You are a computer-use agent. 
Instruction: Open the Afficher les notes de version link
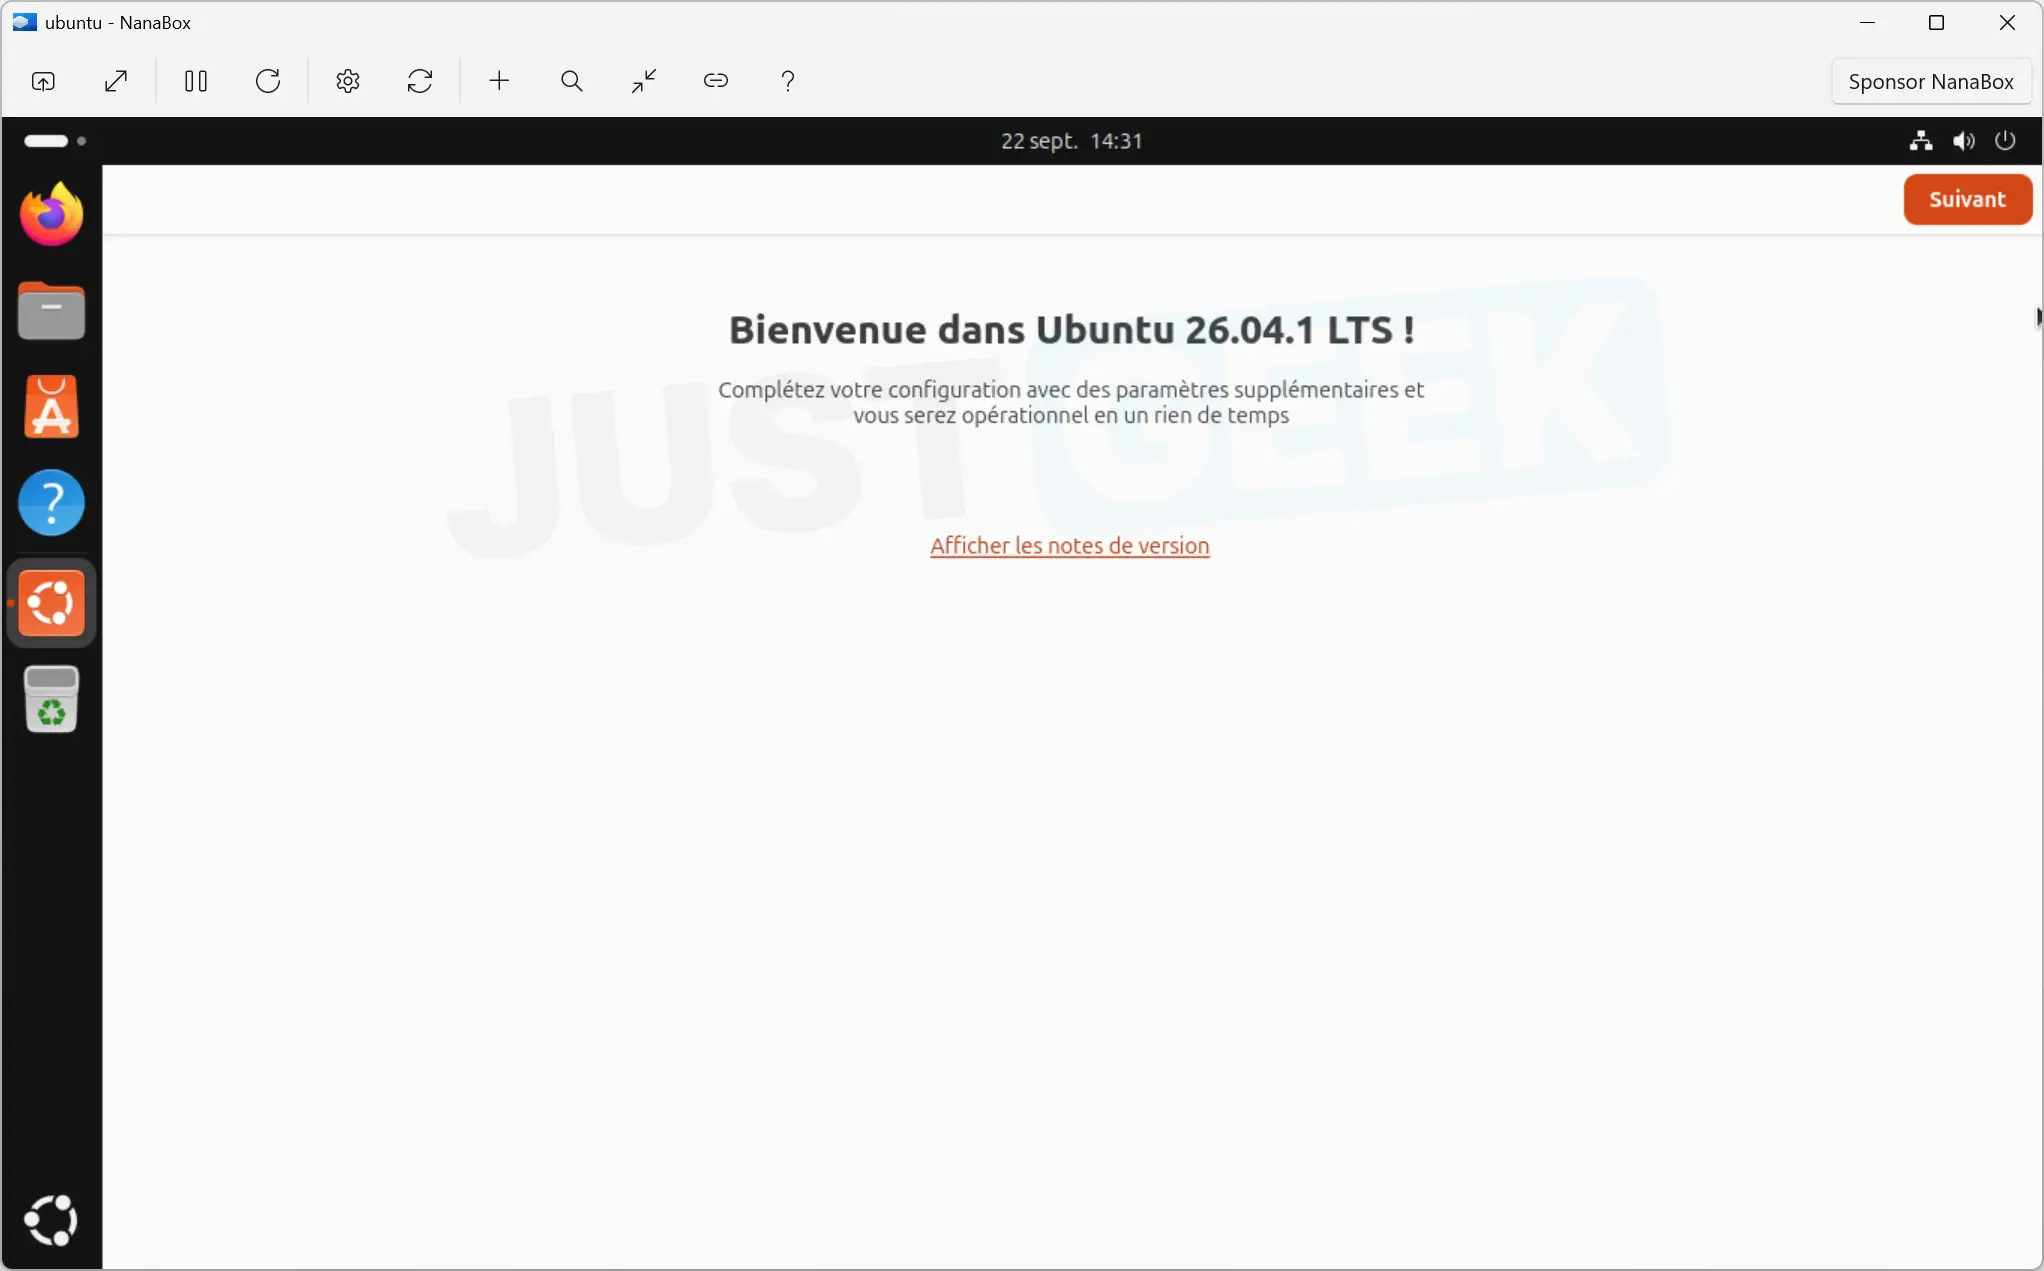tap(1069, 546)
